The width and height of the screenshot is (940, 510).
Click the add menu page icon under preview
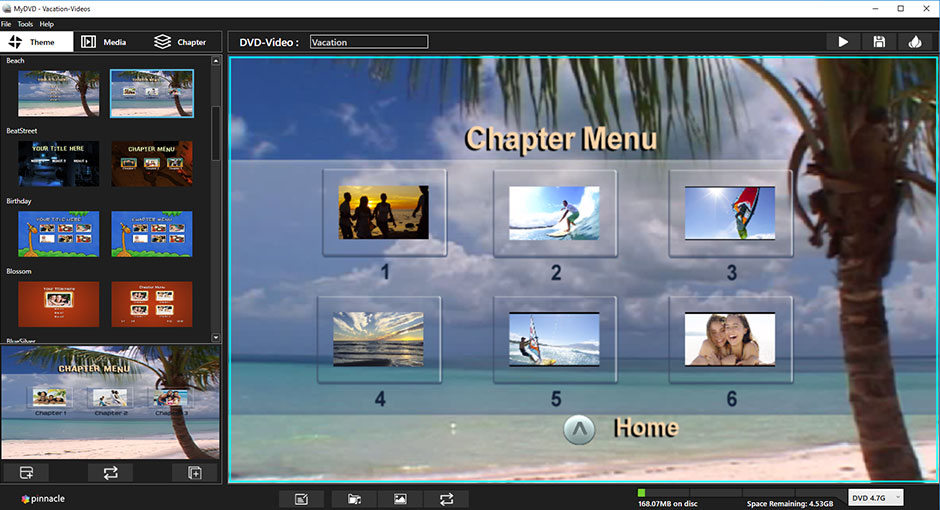(195, 473)
